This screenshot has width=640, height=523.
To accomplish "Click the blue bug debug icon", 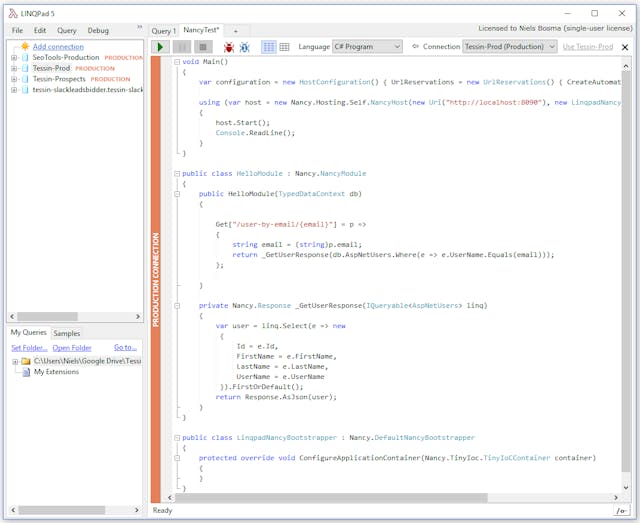I will [x=244, y=47].
